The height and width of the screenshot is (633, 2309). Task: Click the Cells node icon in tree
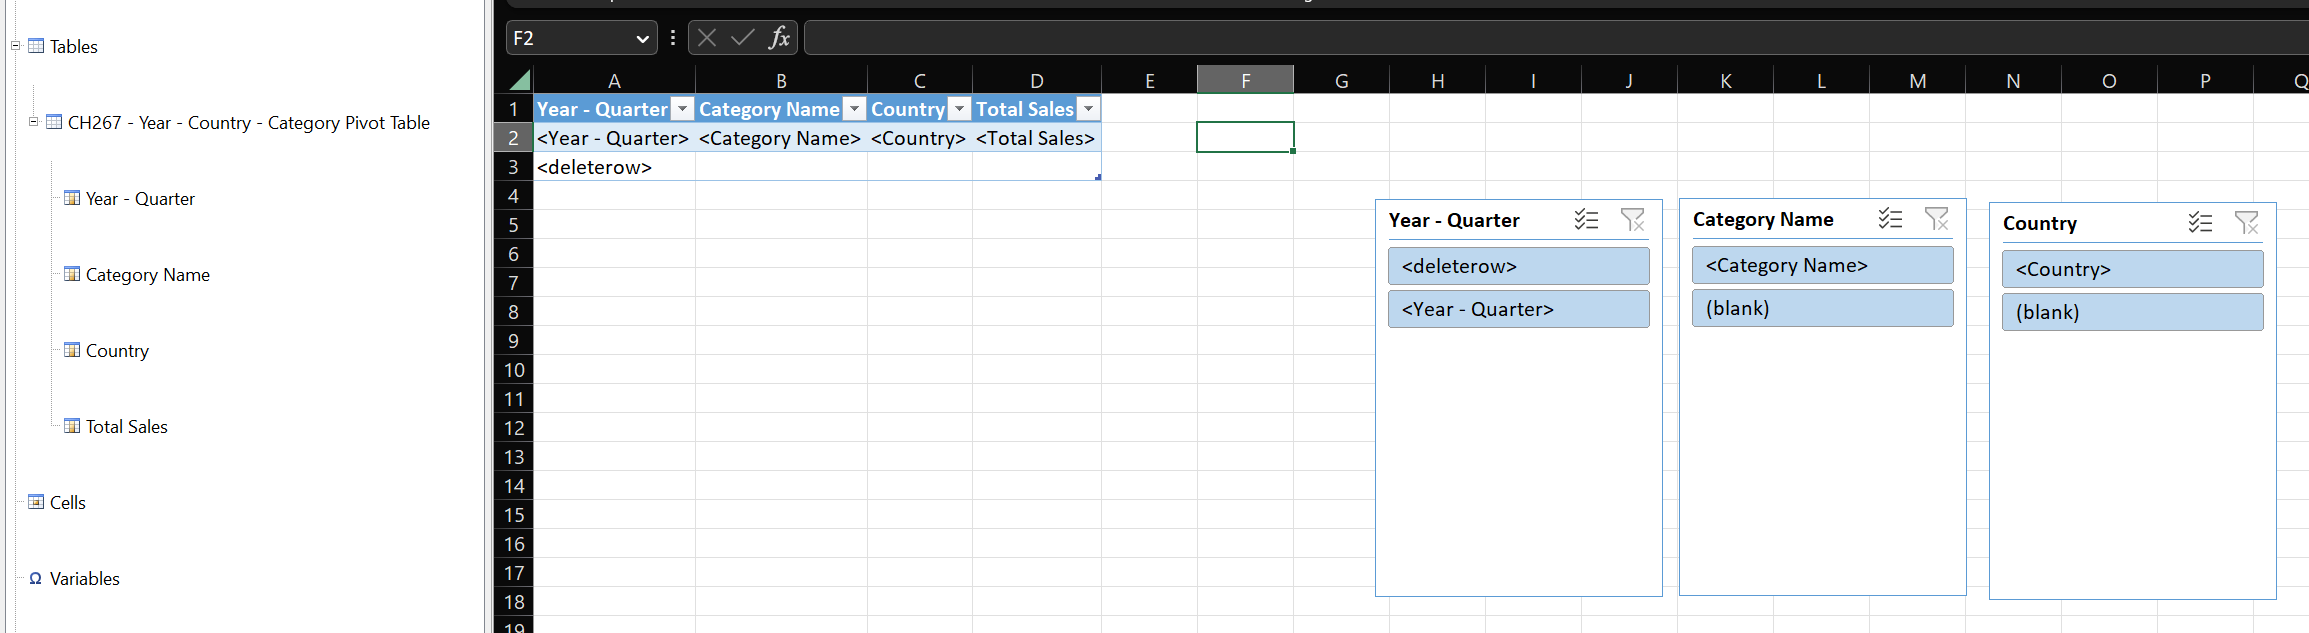(x=36, y=502)
